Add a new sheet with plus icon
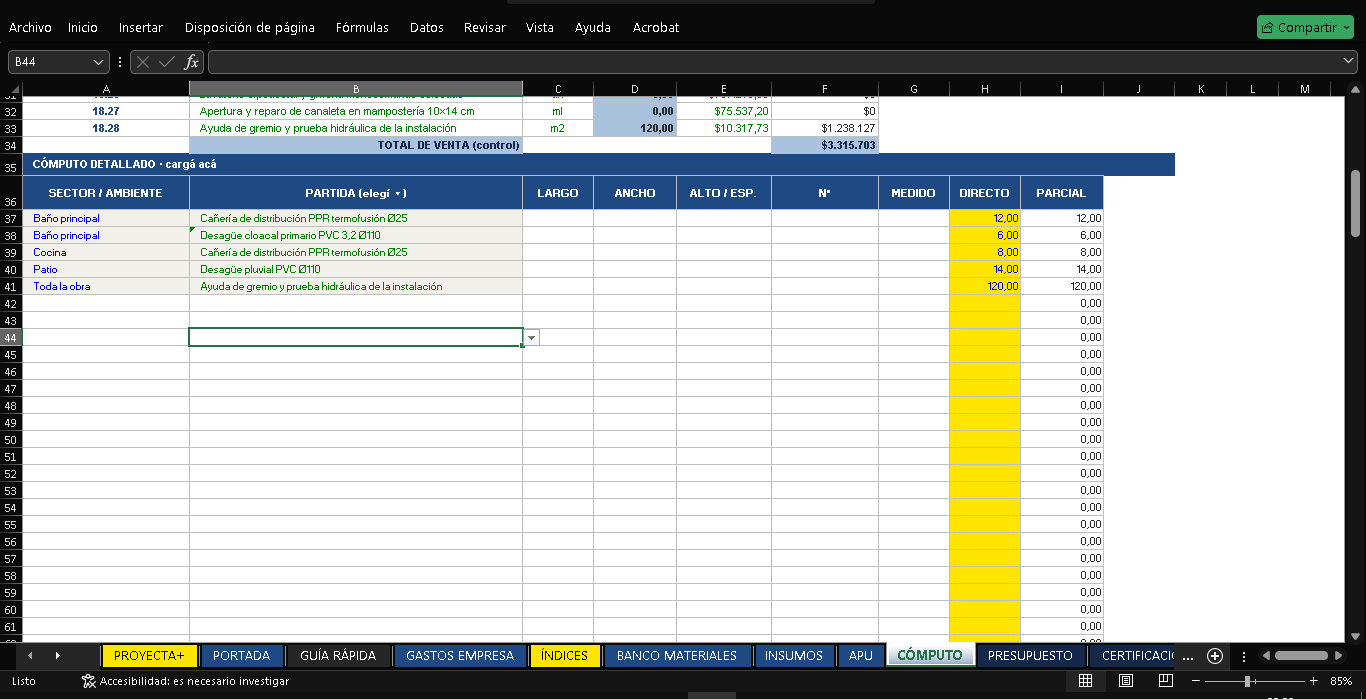The width and height of the screenshot is (1366, 699). click(x=1215, y=656)
